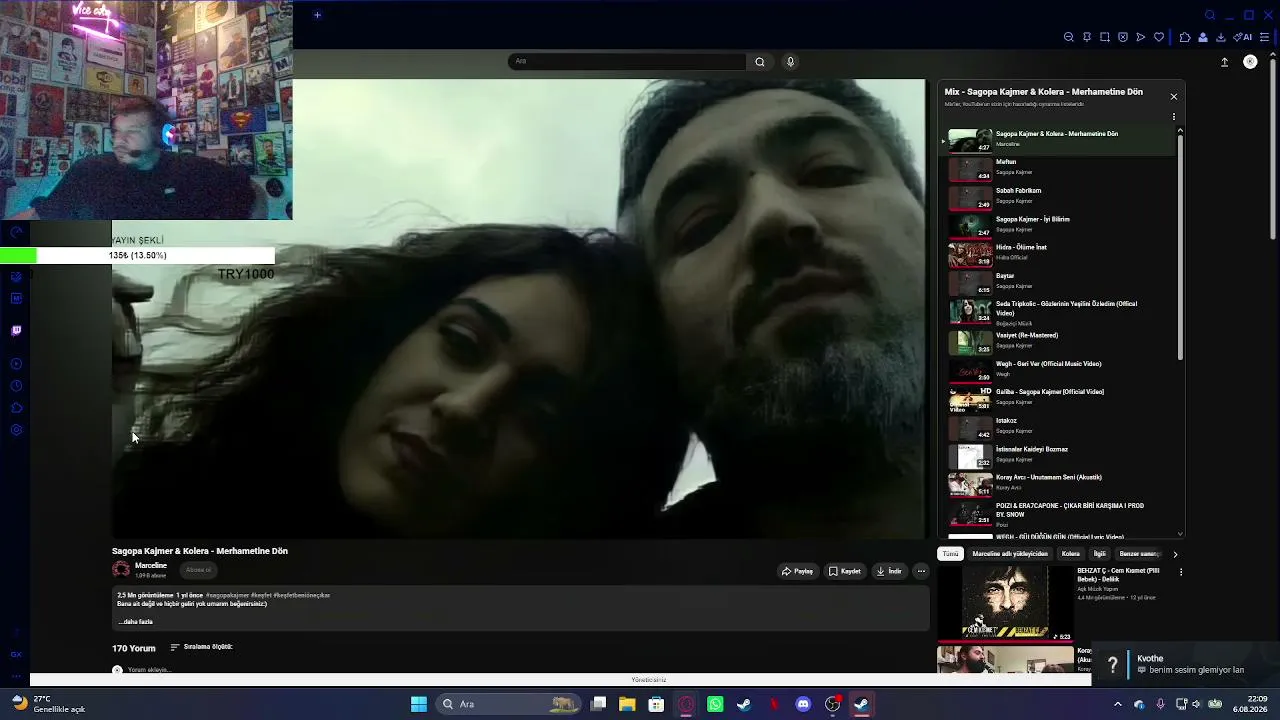Click the send arrow icon in toolbar
This screenshot has width=1280, height=720.
pos(1141,37)
